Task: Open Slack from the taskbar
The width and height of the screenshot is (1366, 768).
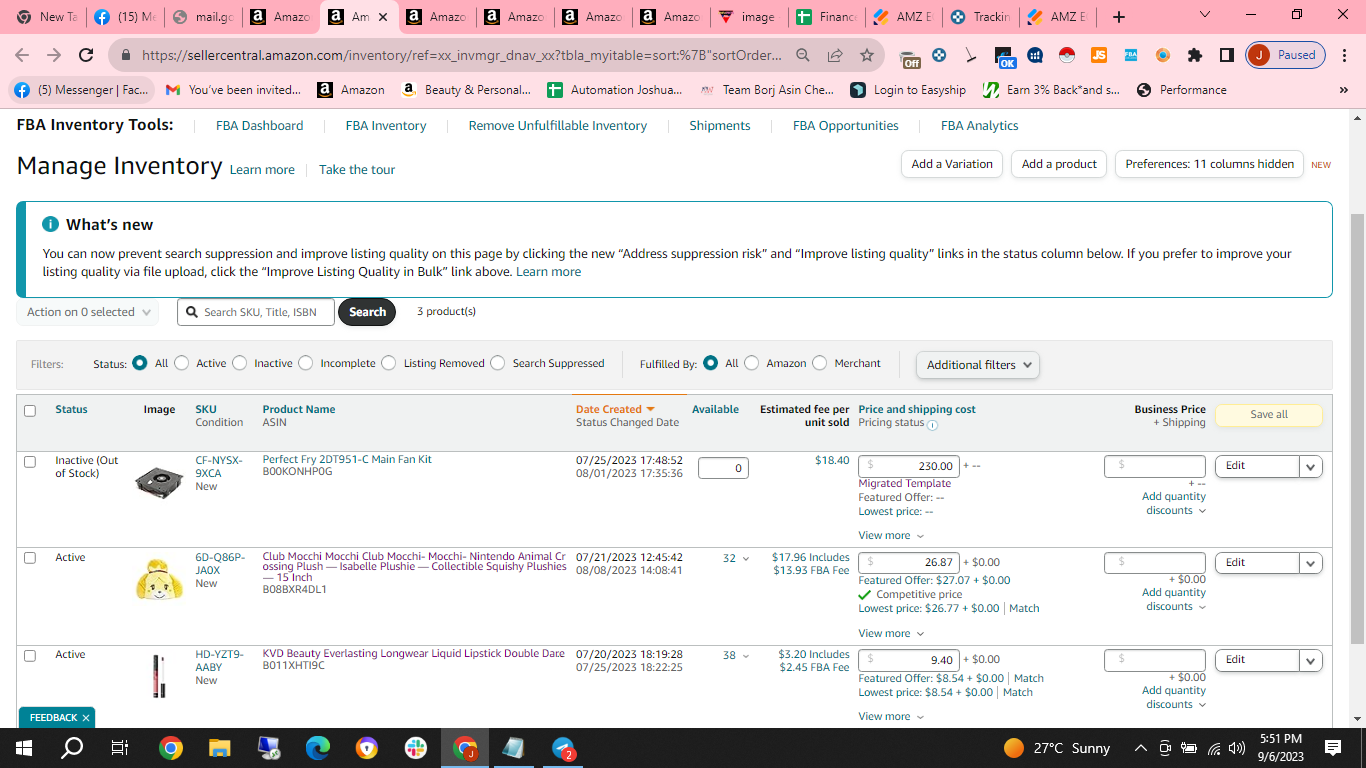Action: pos(416,747)
